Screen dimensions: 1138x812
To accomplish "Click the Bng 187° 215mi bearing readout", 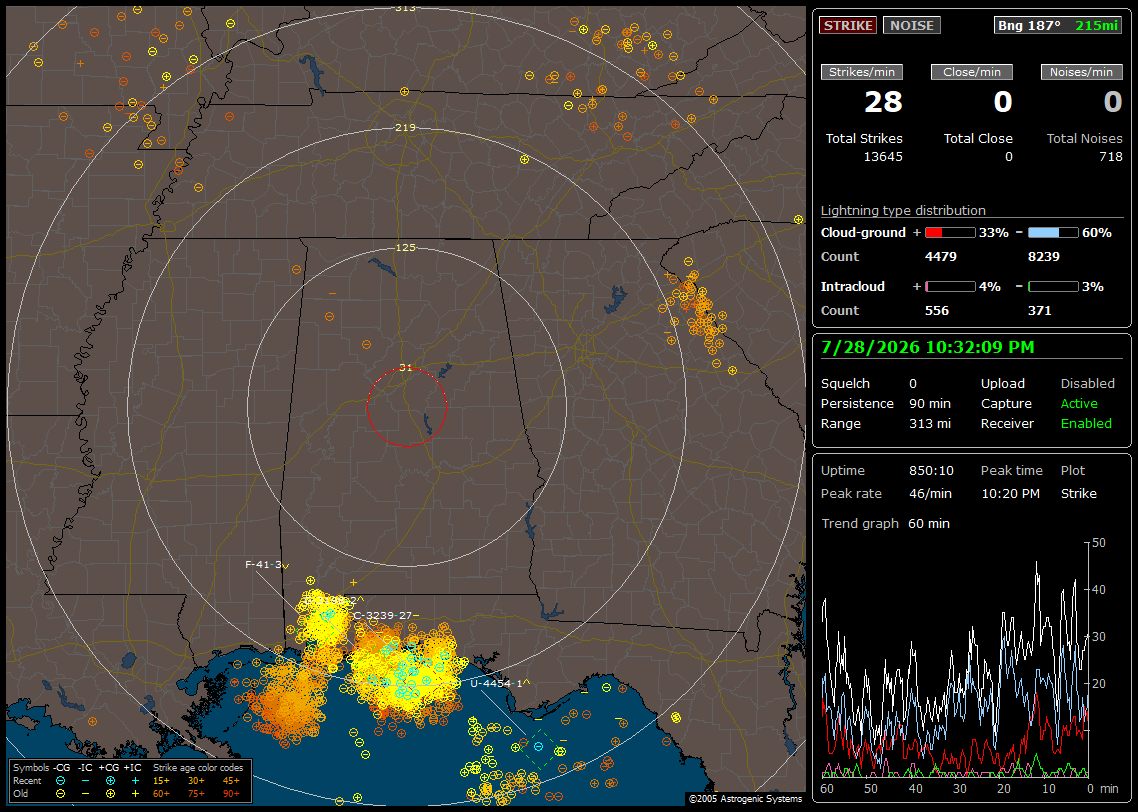I will pos(1058,25).
